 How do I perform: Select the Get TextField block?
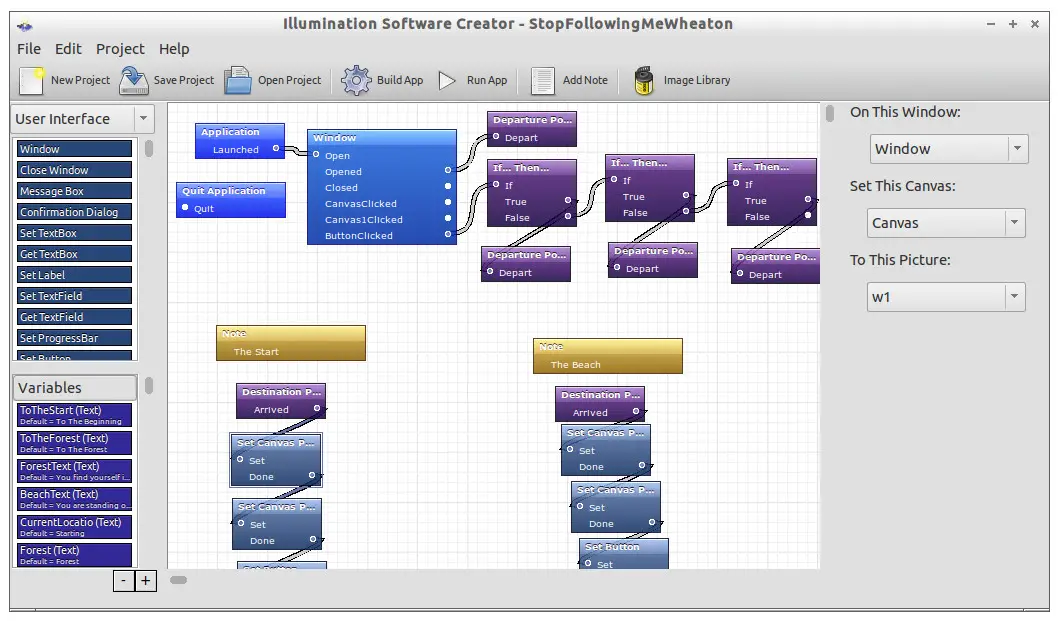pyautogui.click(x=74, y=316)
